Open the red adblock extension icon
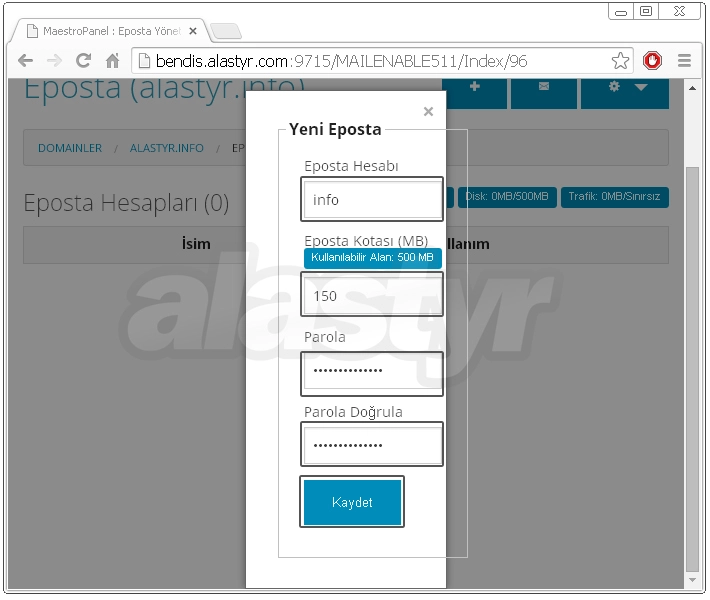 point(652,60)
